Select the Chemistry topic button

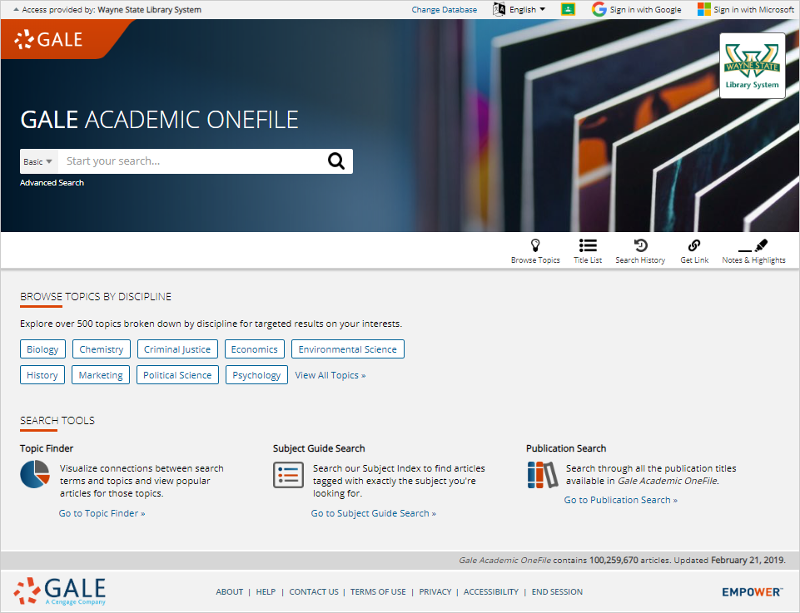pyautogui.click(x=102, y=349)
